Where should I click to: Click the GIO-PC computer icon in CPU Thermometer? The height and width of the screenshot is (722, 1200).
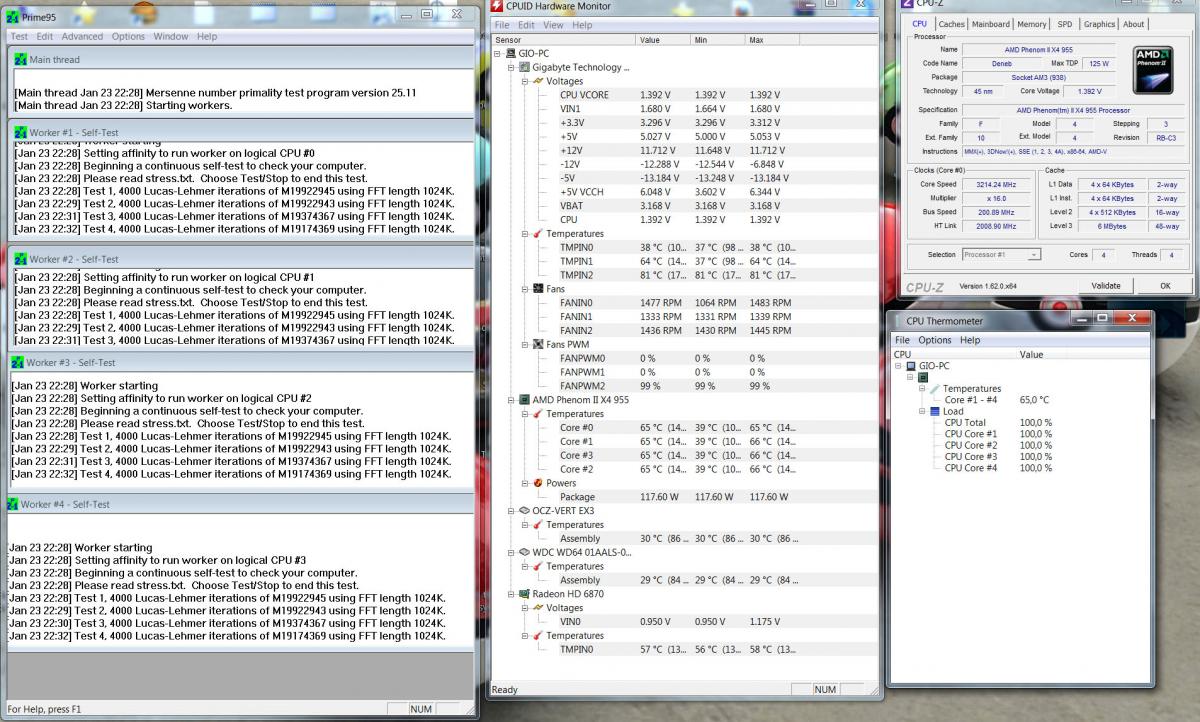click(x=912, y=366)
